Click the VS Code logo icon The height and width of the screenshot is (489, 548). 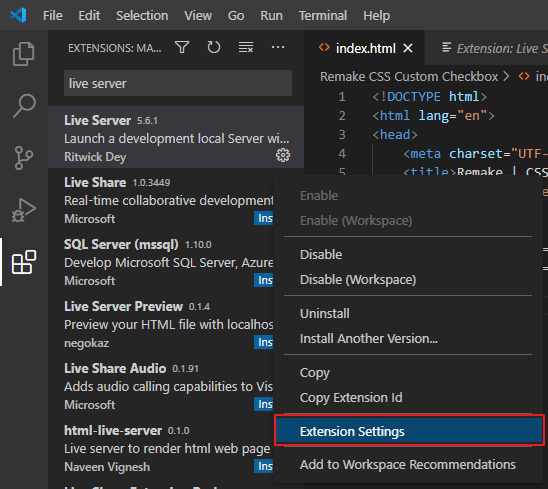(18, 15)
